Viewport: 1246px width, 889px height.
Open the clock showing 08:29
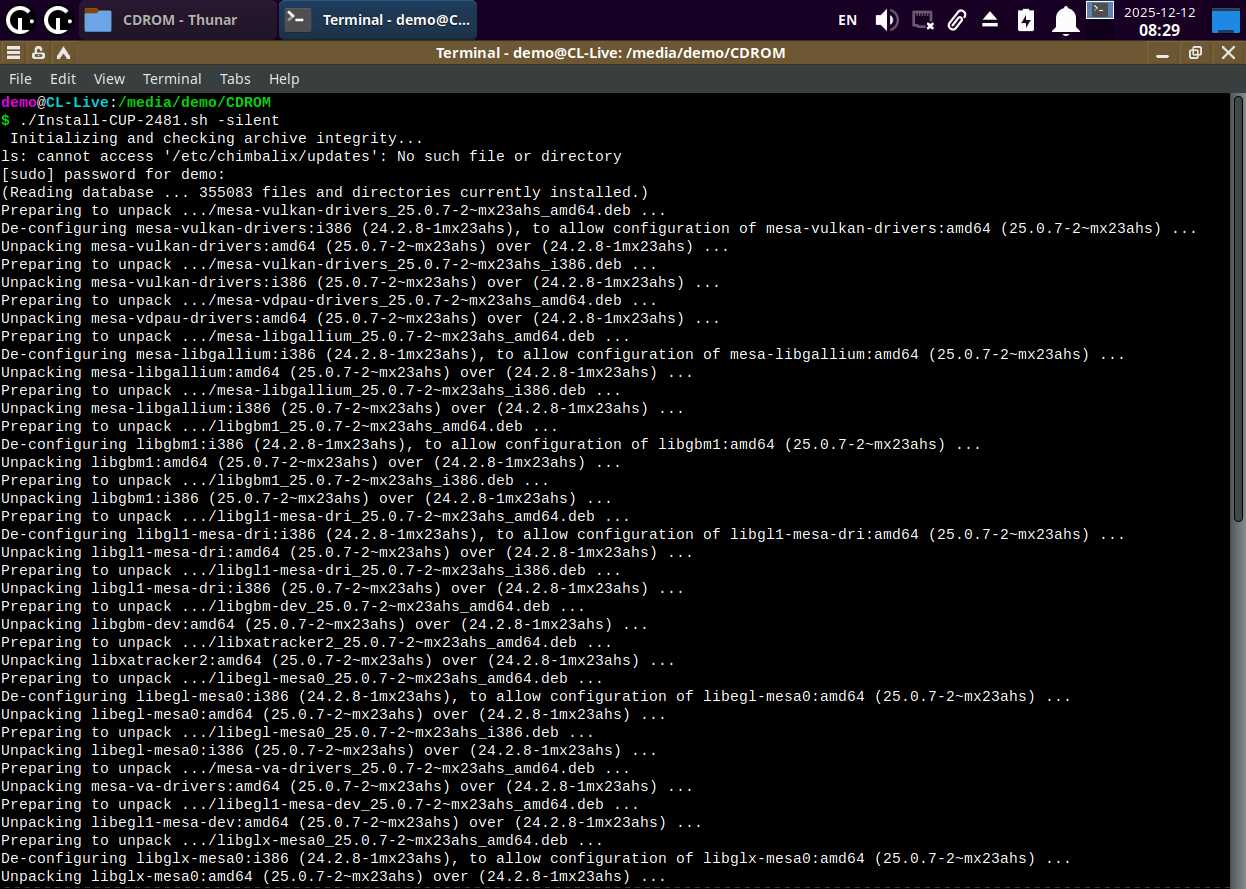point(1159,20)
